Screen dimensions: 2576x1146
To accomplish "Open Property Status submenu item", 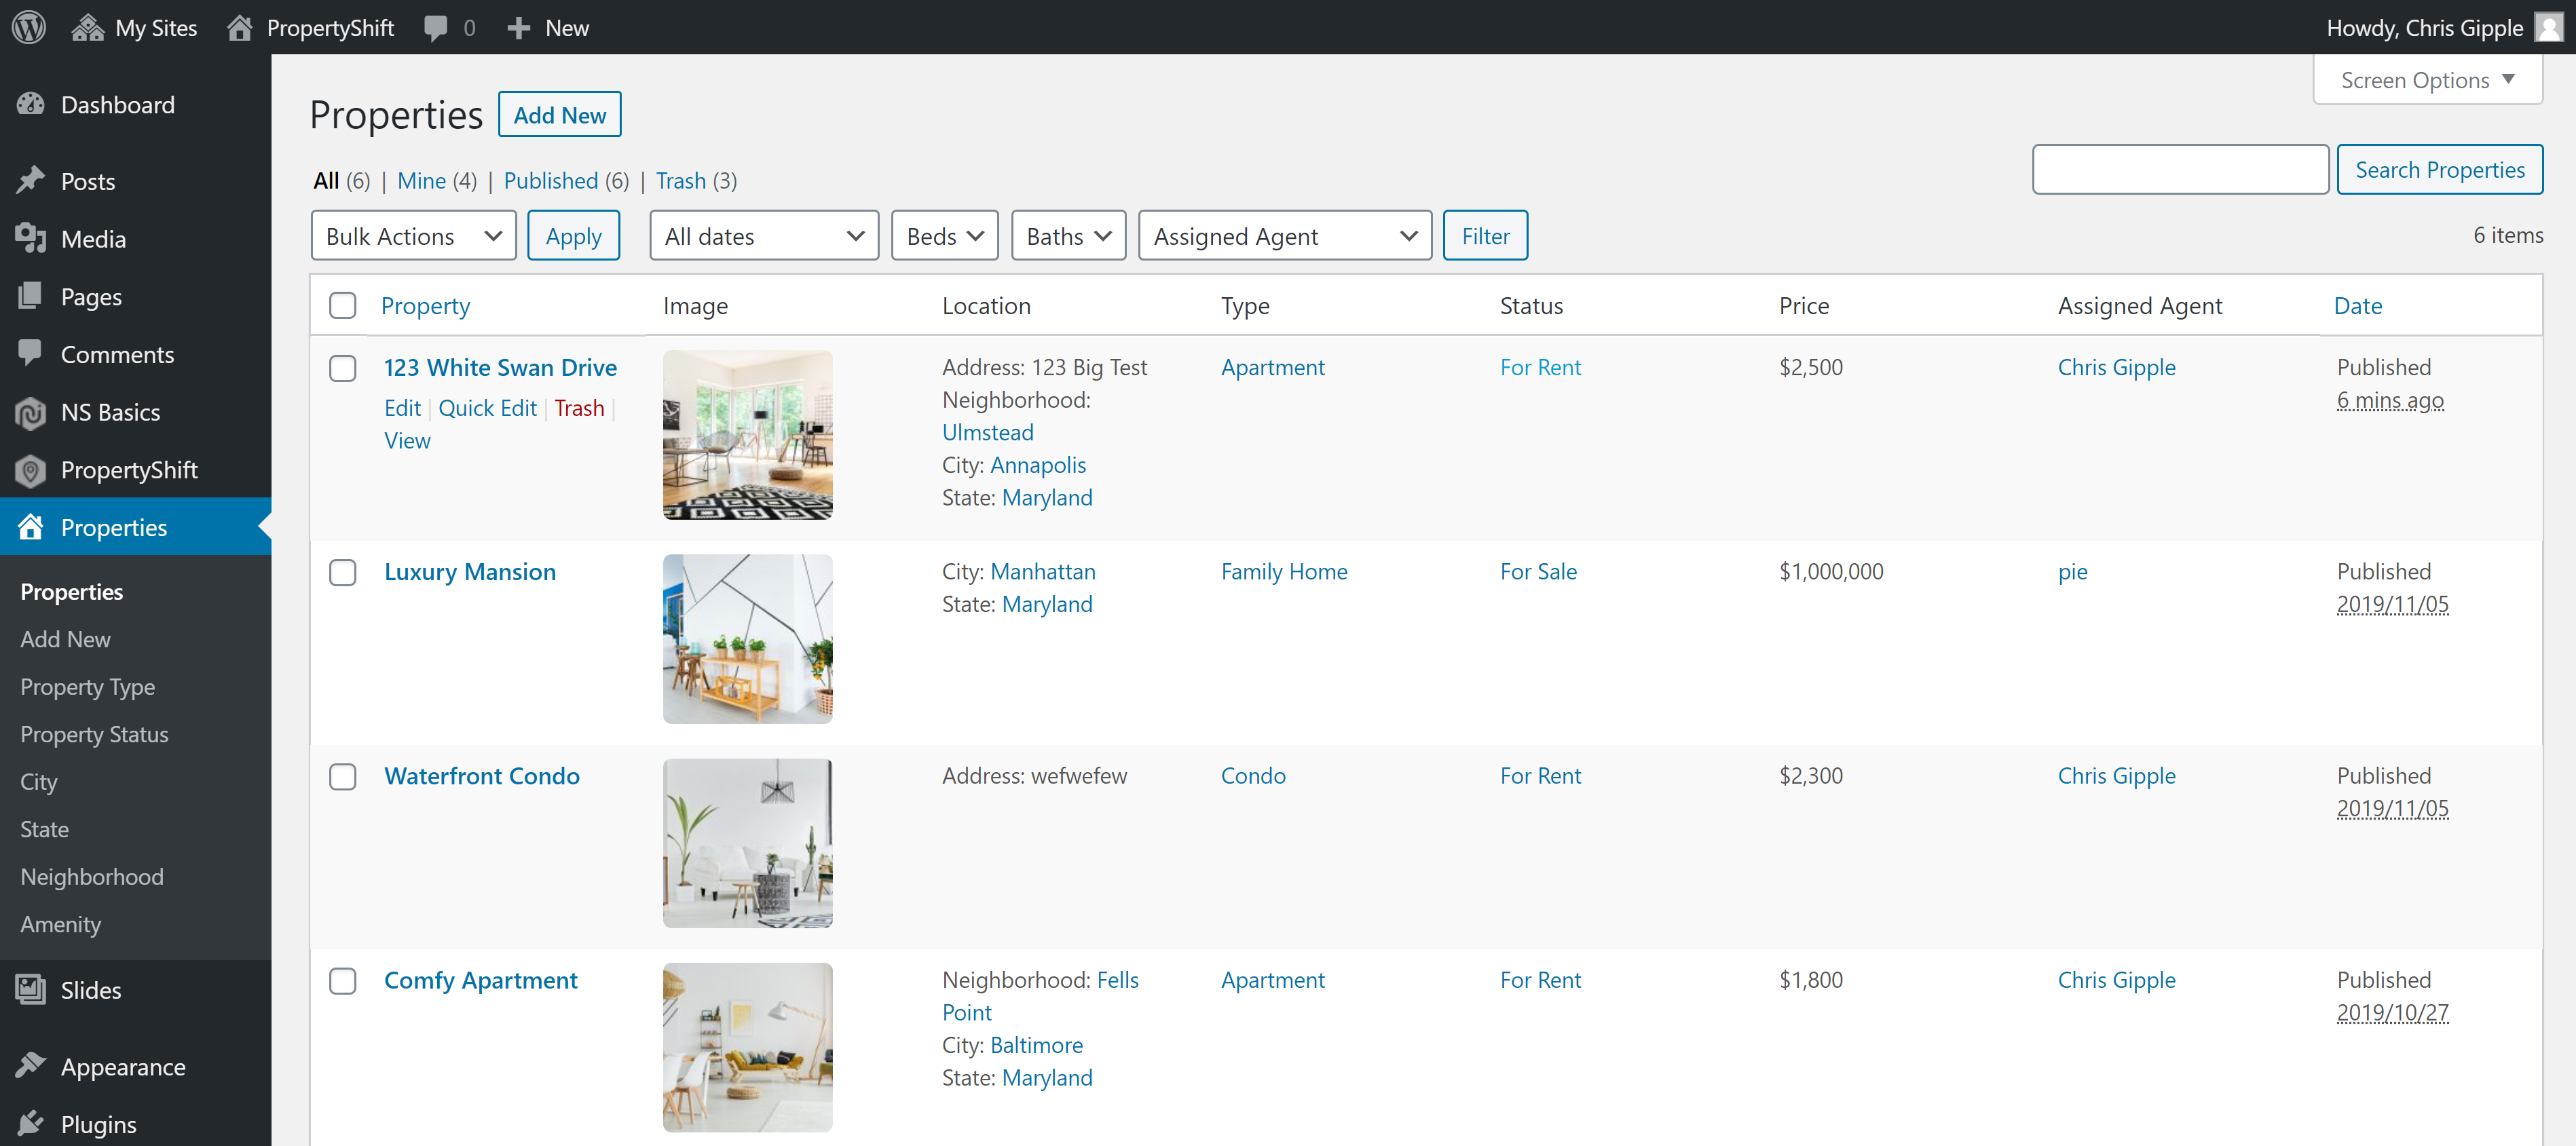I will (x=94, y=734).
